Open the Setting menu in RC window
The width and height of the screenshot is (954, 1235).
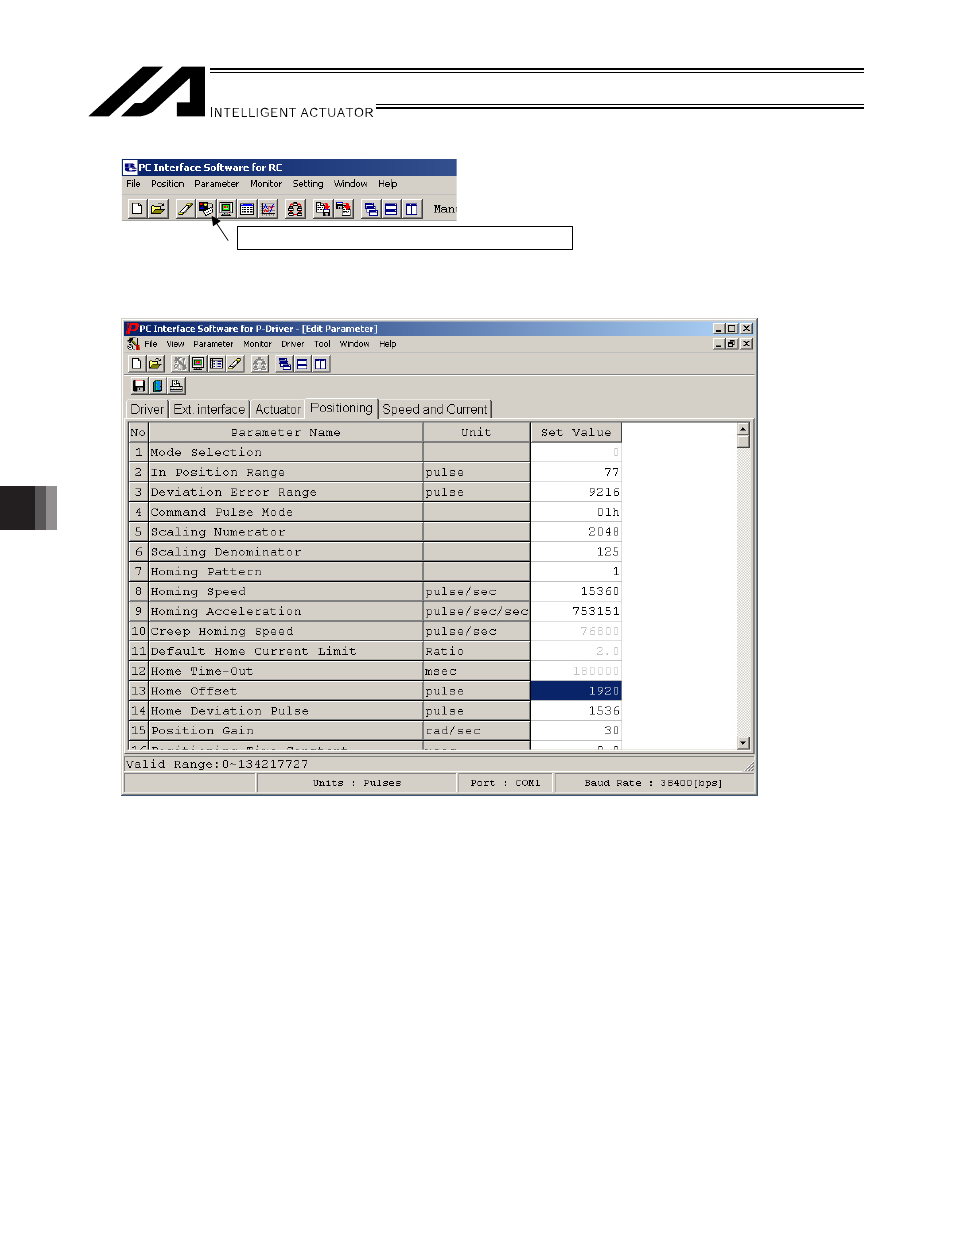(x=308, y=184)
